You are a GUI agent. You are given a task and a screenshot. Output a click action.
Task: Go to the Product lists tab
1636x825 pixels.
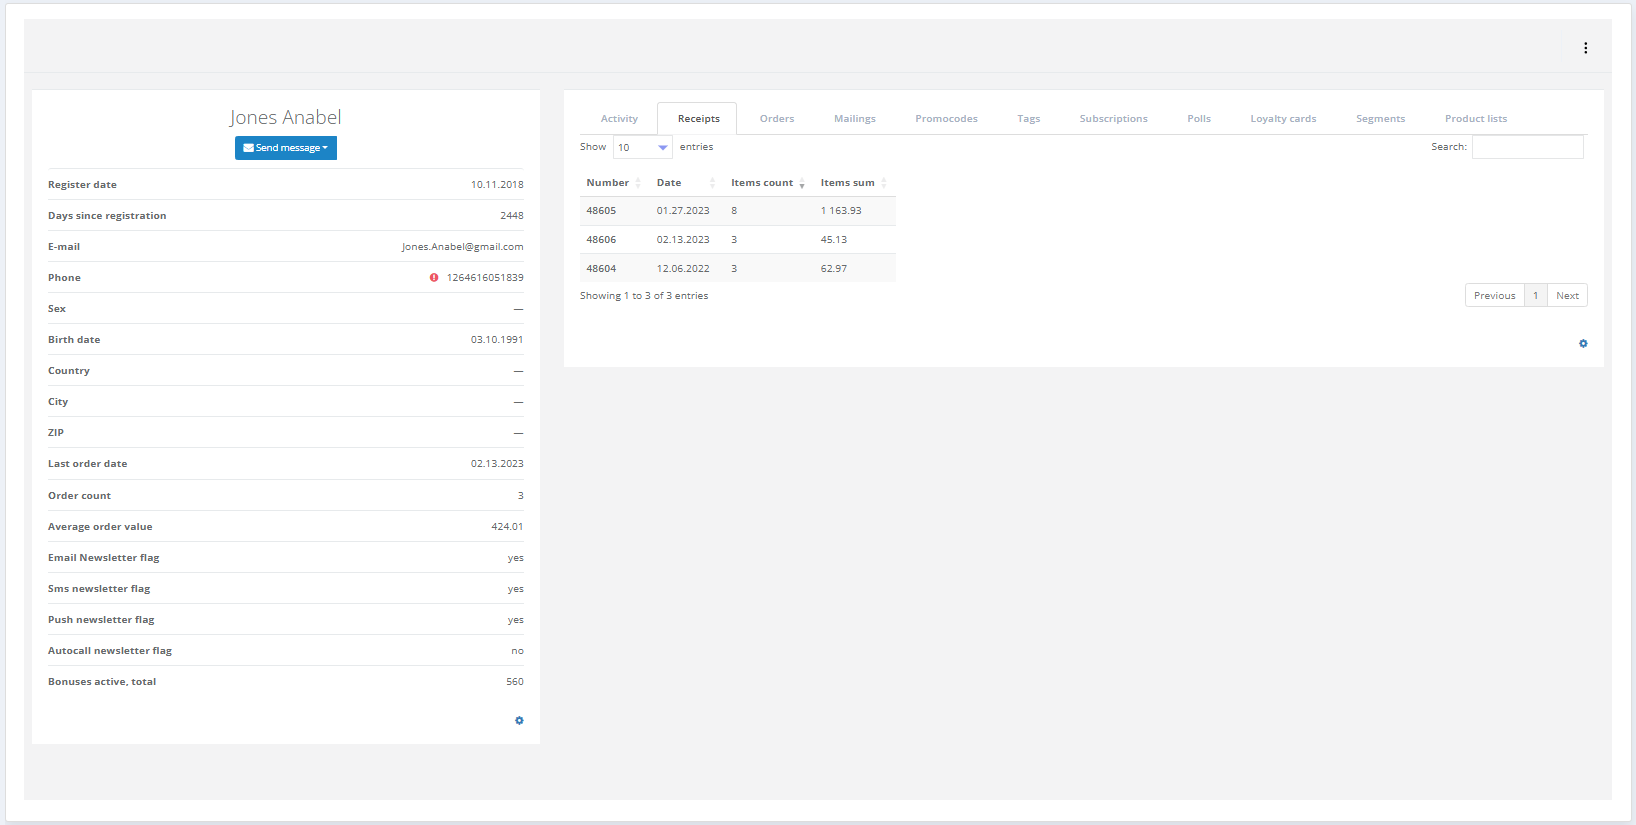(x=1475, y=119)
